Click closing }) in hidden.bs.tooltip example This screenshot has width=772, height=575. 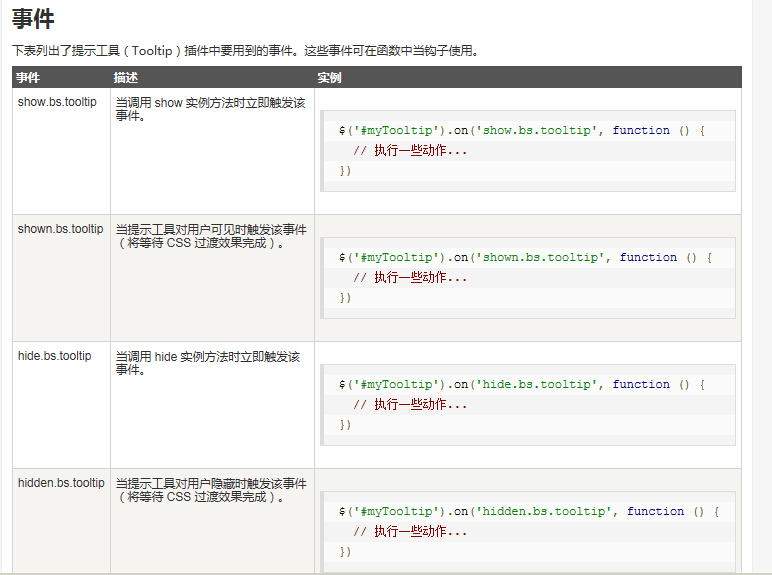point(345,552)
